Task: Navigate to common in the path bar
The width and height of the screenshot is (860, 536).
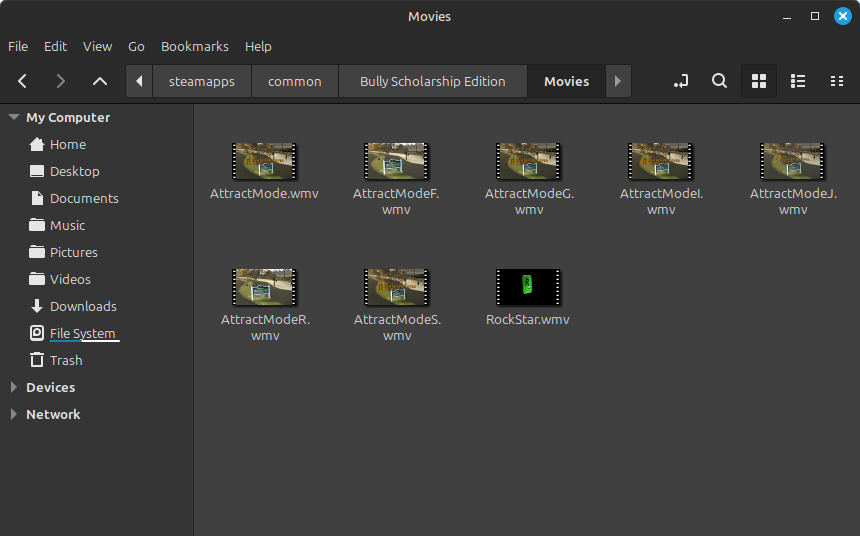Action: (x=295, y=81)
